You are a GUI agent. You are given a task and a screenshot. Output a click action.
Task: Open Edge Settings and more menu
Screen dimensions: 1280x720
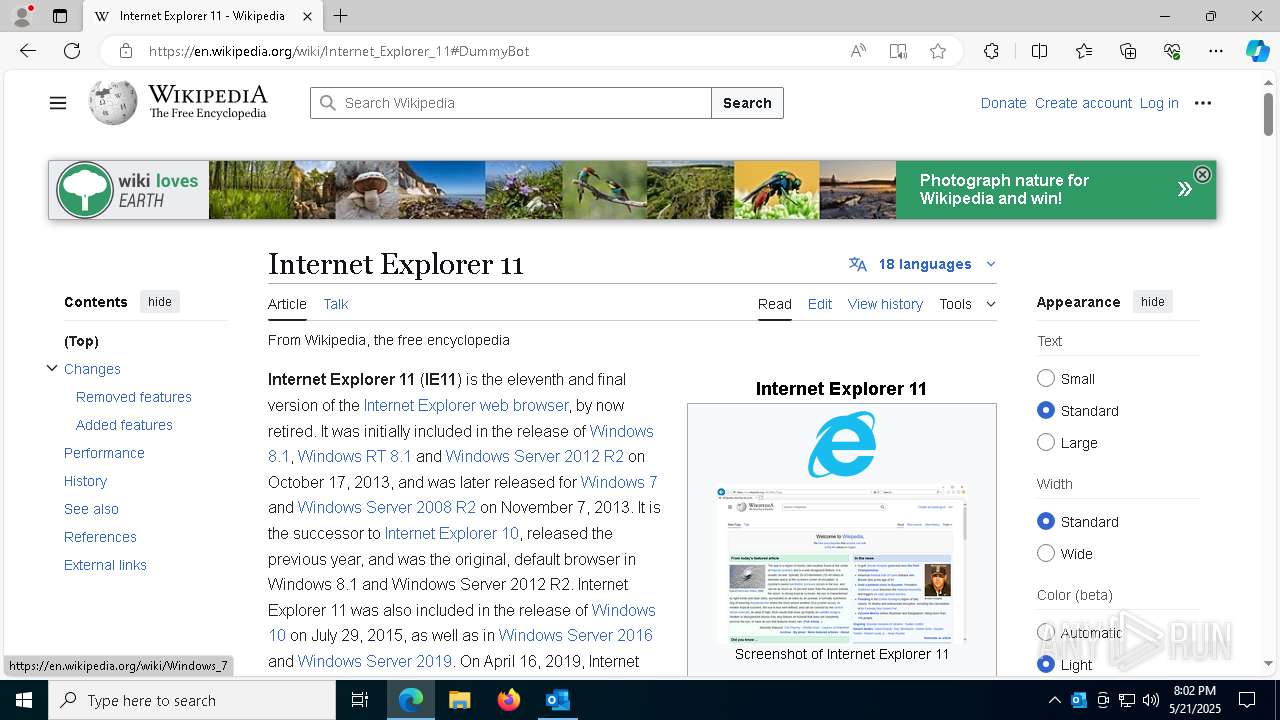pos(1216,51)
